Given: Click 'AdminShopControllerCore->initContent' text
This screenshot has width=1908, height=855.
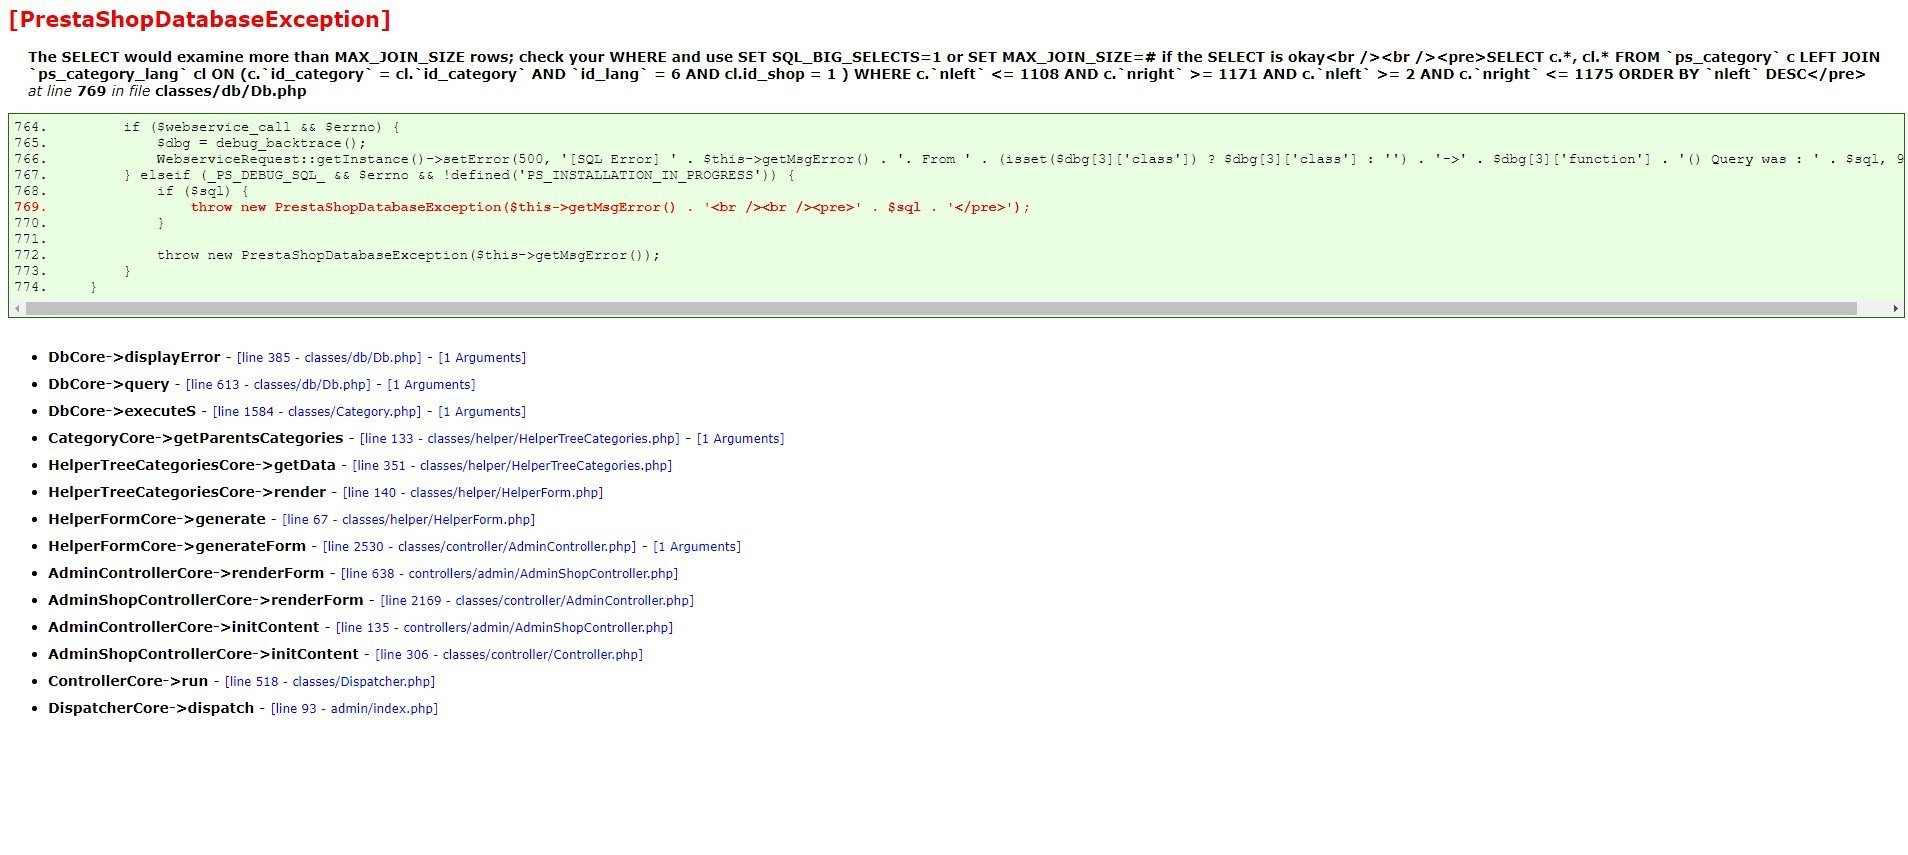Looking at the screenshot, I should coord(203,654).
